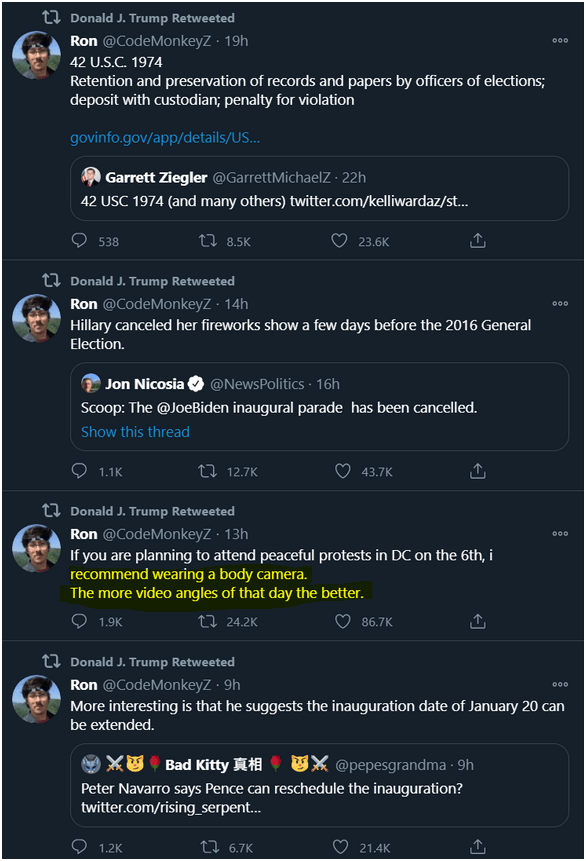Open the quoted Jon Nicosia tweet
586x861 pixels.
(320, 407)
